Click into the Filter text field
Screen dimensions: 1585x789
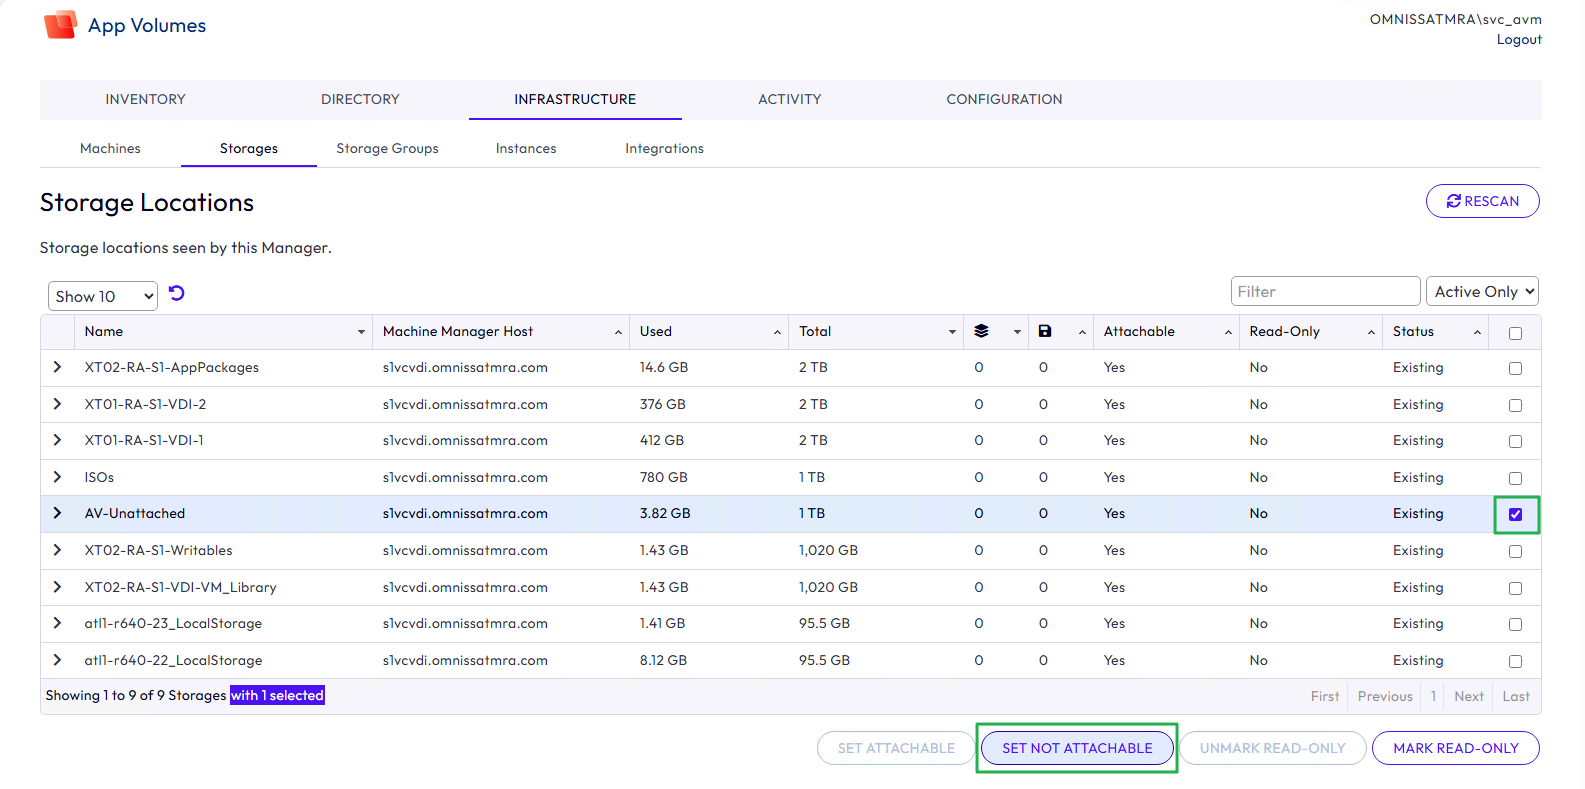pos(1324,292)
